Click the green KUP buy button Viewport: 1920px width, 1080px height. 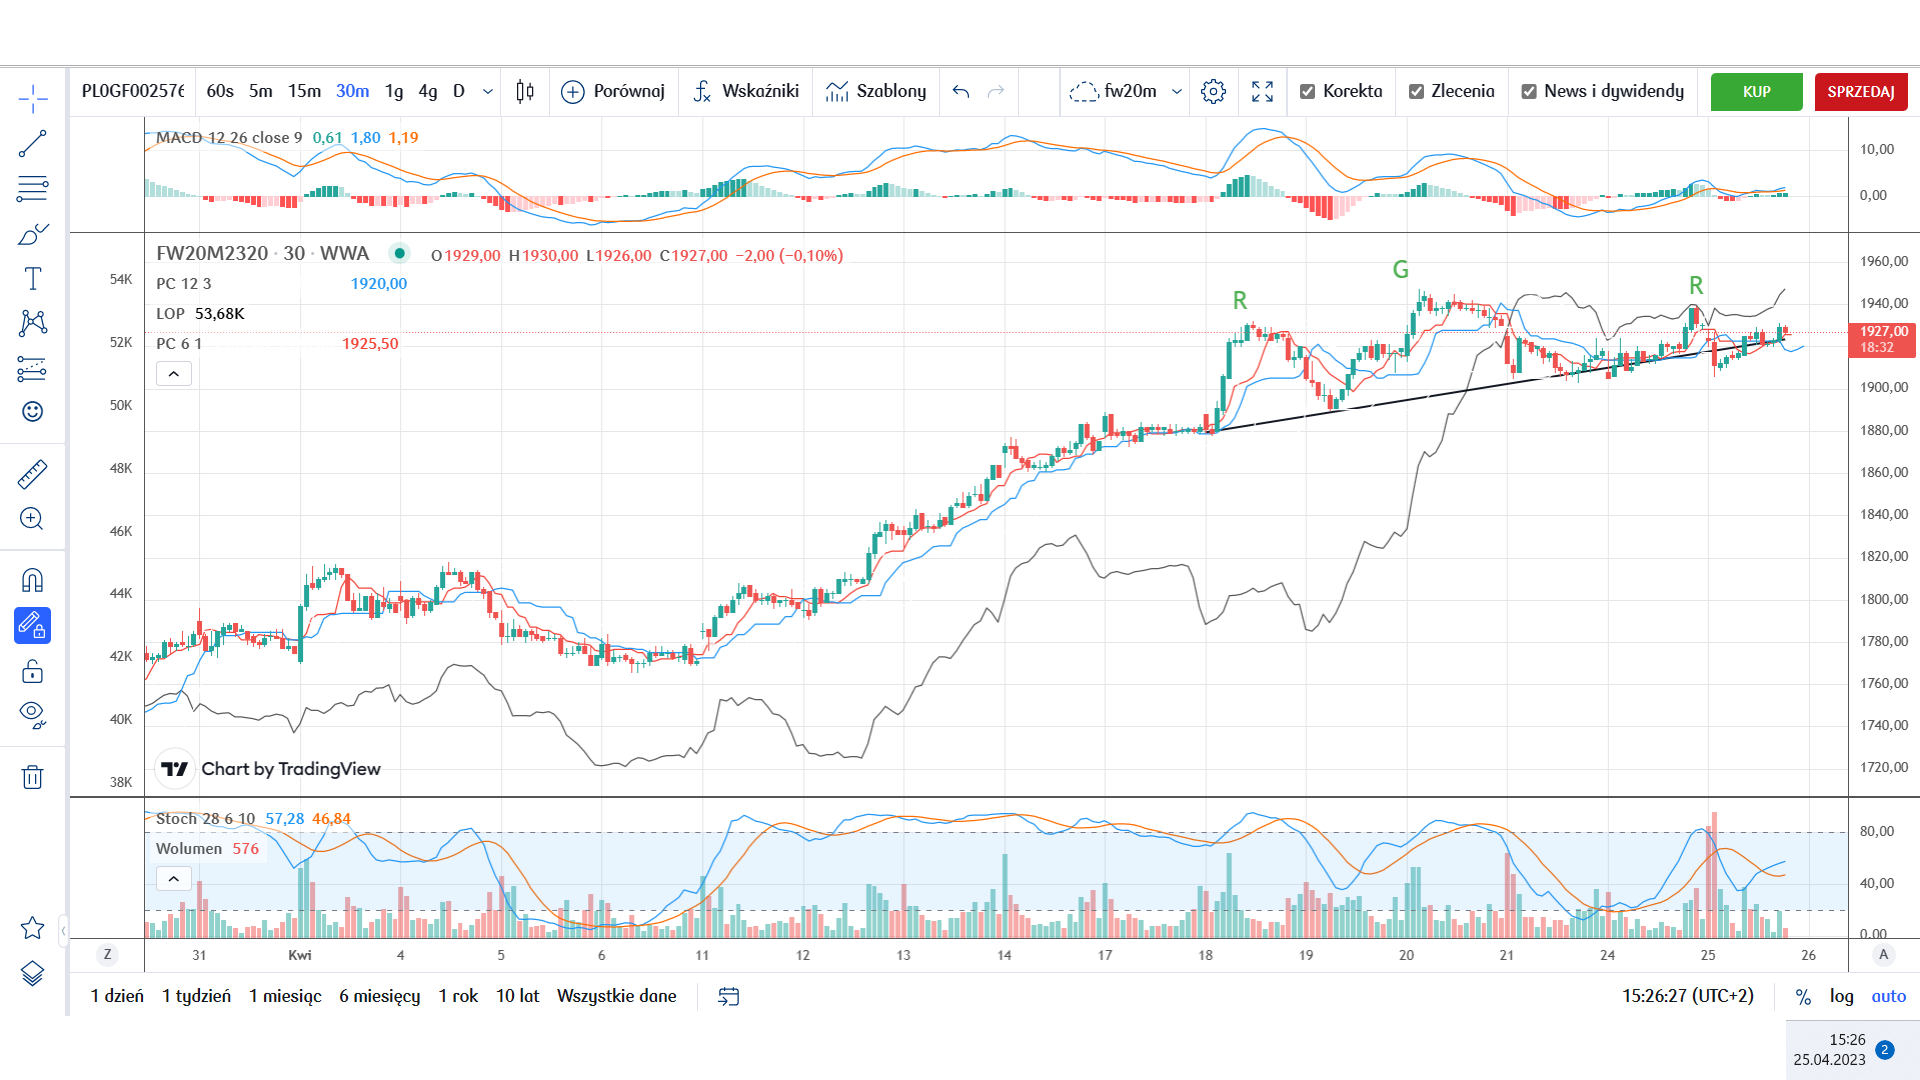pyautogui.click(x=1757, y=91)
